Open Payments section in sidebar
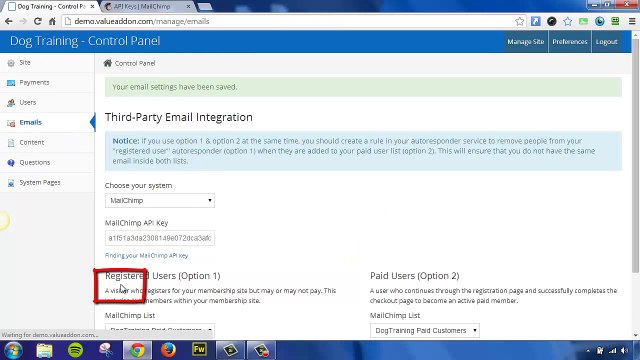Image resolution: width=640 pixels, height=360 pixels. tap(47, 83)
